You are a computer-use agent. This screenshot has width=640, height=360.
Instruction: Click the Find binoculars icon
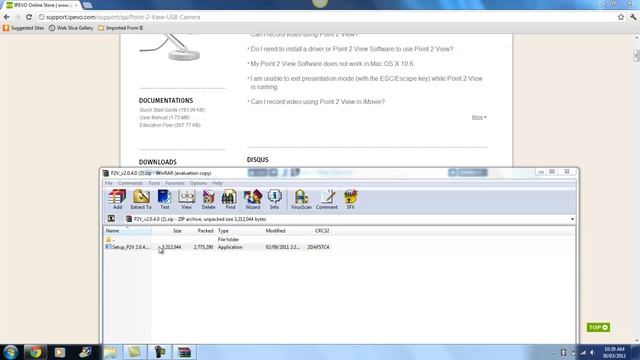tap(230, 200)
